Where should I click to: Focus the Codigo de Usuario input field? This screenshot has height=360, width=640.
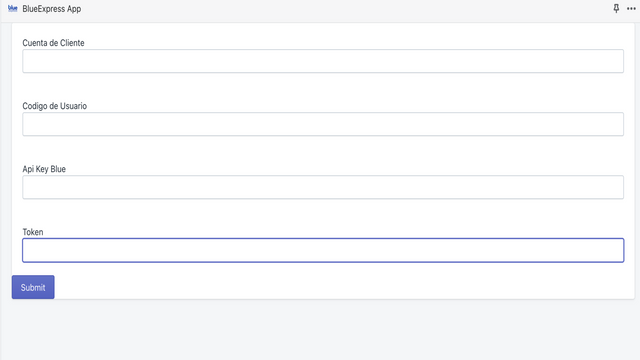(x=323, y=124)
